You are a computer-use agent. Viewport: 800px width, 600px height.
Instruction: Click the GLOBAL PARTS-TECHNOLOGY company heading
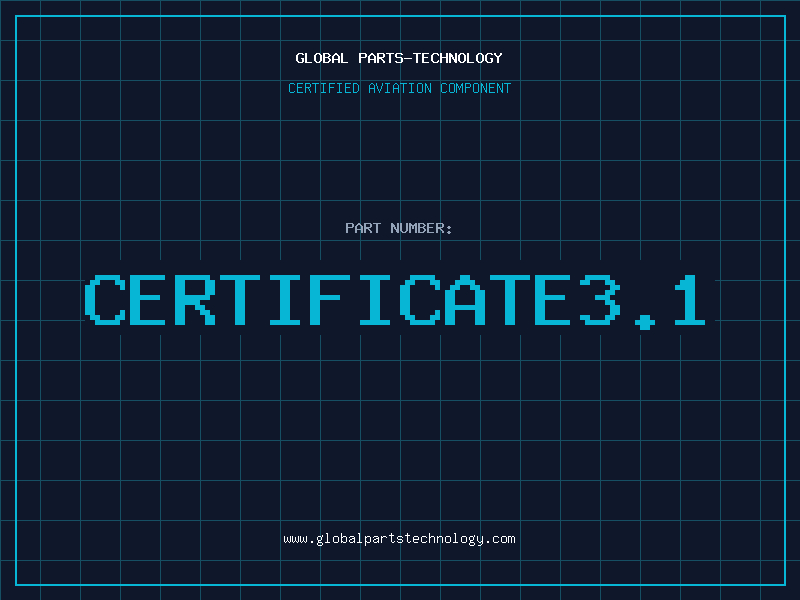399,58
